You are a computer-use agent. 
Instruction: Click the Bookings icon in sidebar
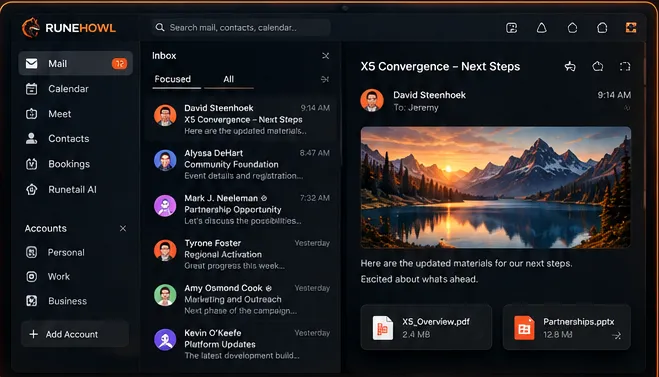[x=32, y=164]
